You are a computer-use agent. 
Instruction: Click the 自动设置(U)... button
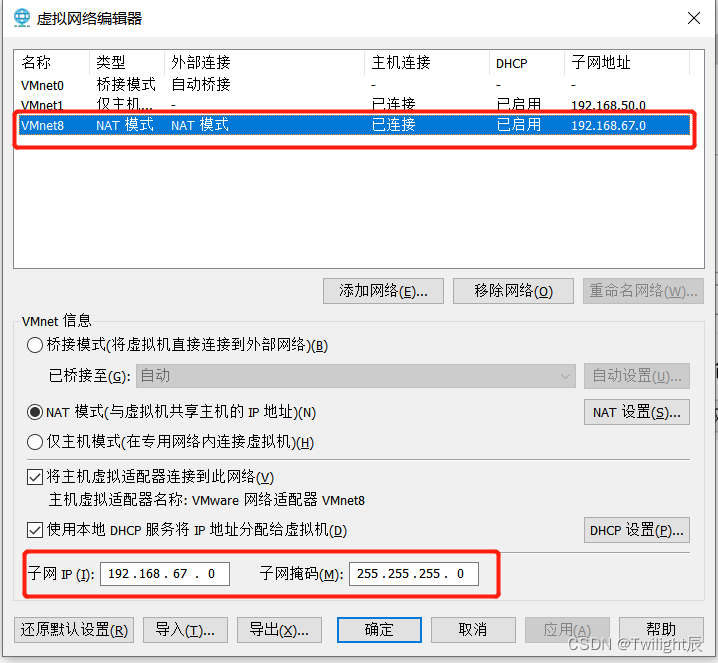coord(636,376)
